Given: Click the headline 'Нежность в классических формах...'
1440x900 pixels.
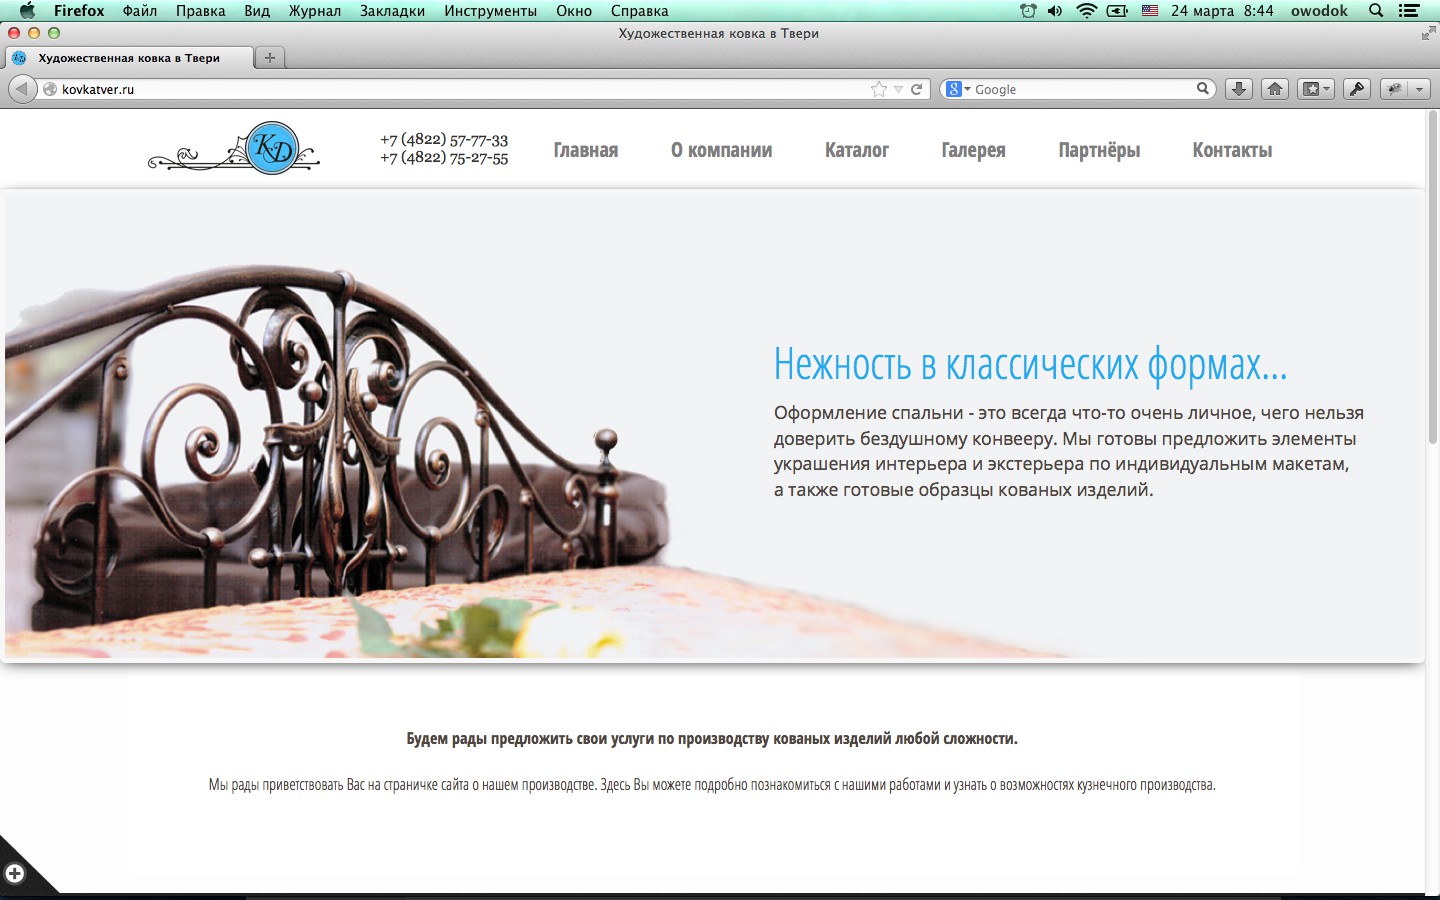Looking at the screenshot, I should [x=1030, y=364].
